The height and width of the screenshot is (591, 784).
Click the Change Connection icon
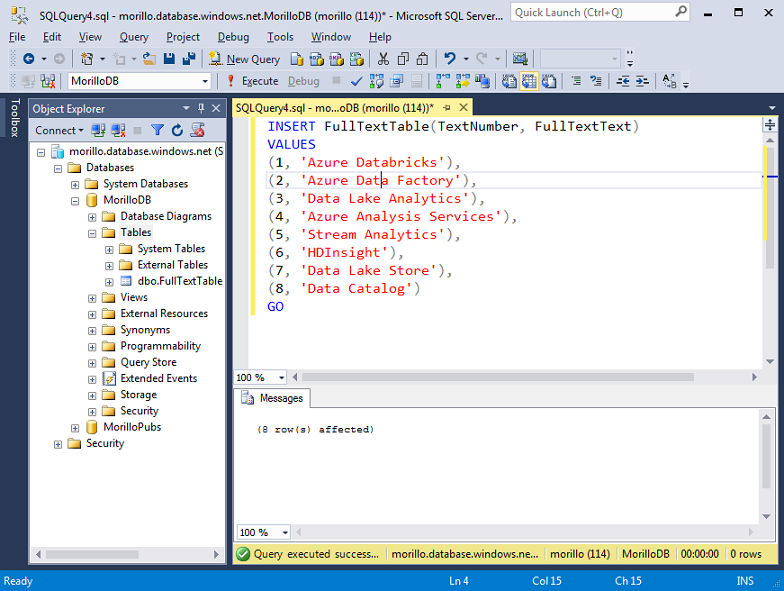click(x=48, y=81)
